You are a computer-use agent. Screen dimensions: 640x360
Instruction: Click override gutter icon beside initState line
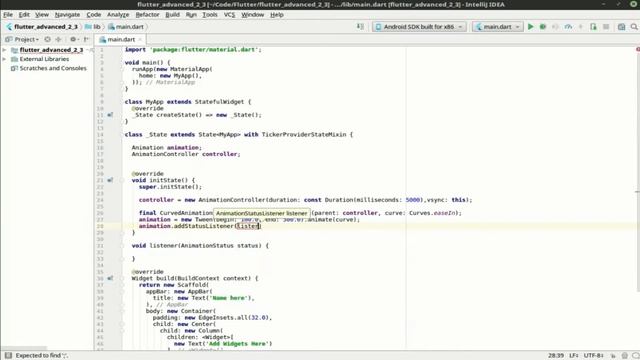(x=110, y=180)
